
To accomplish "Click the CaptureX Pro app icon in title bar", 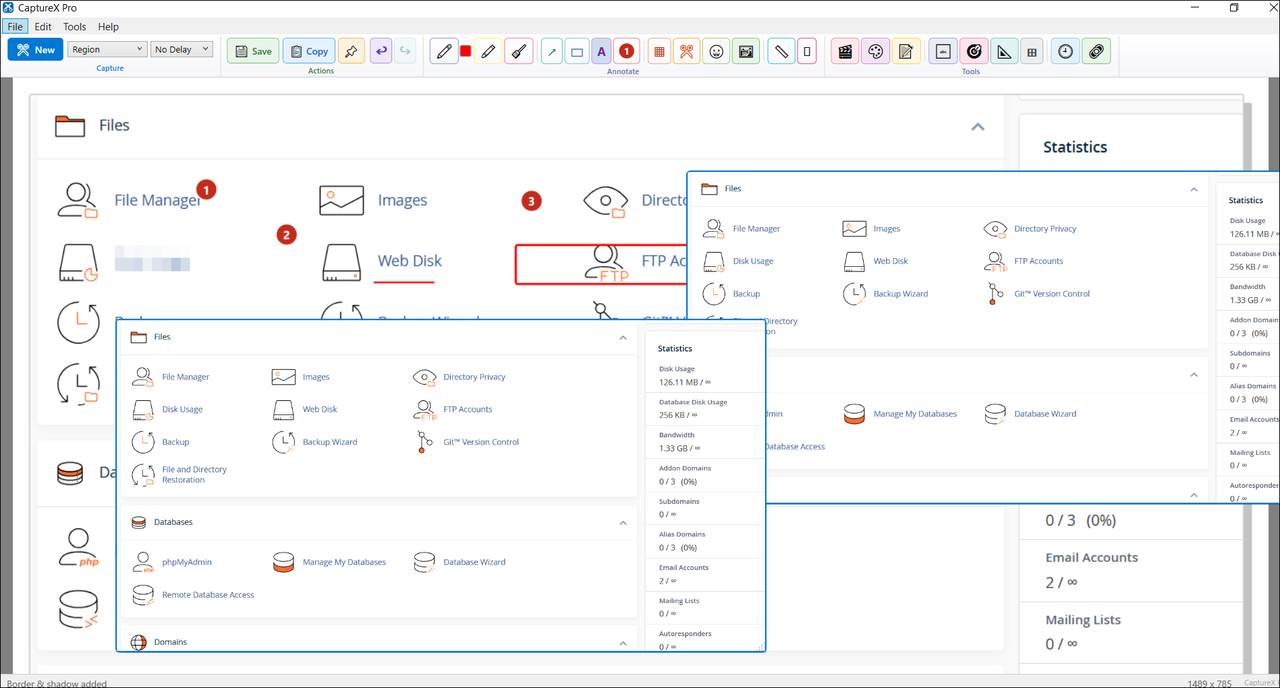I will pos(8,8).
